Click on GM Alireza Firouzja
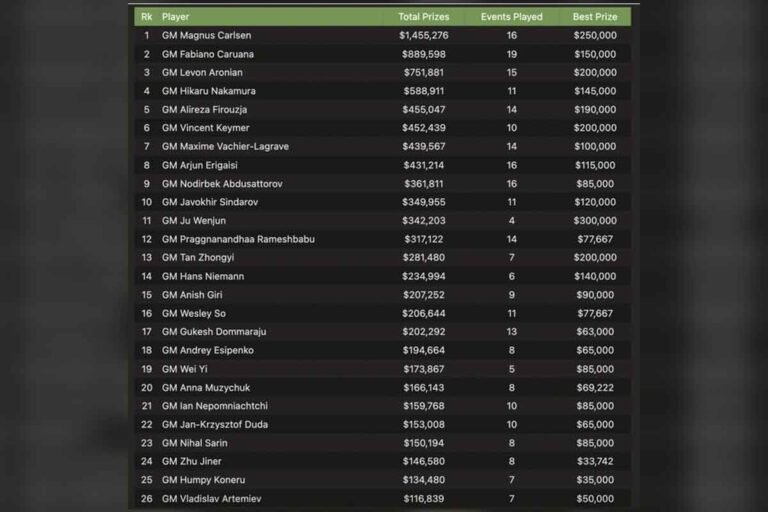Screen dimensions: 768x512 point(205,110)
